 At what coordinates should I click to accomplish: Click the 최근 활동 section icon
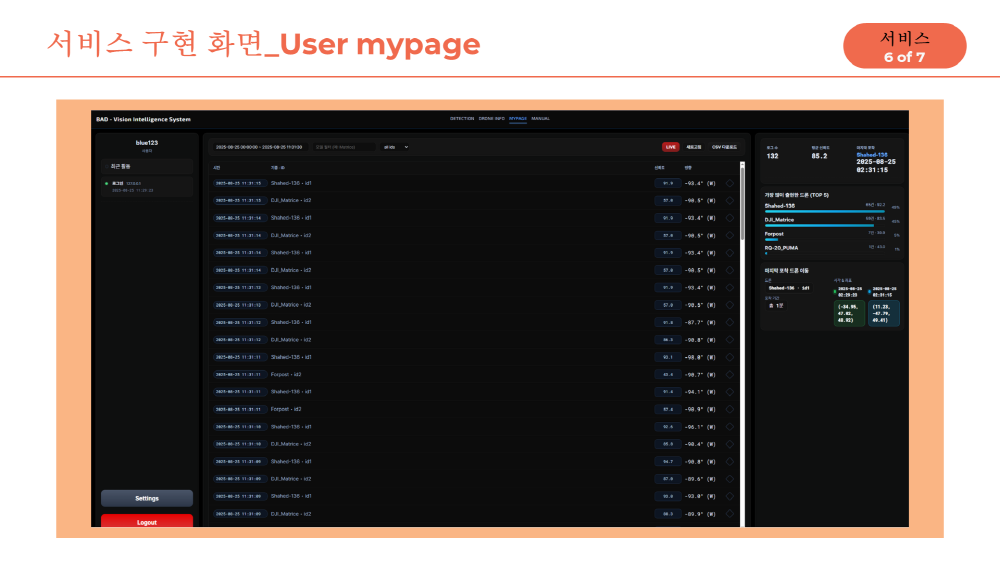tap(107, 166)
